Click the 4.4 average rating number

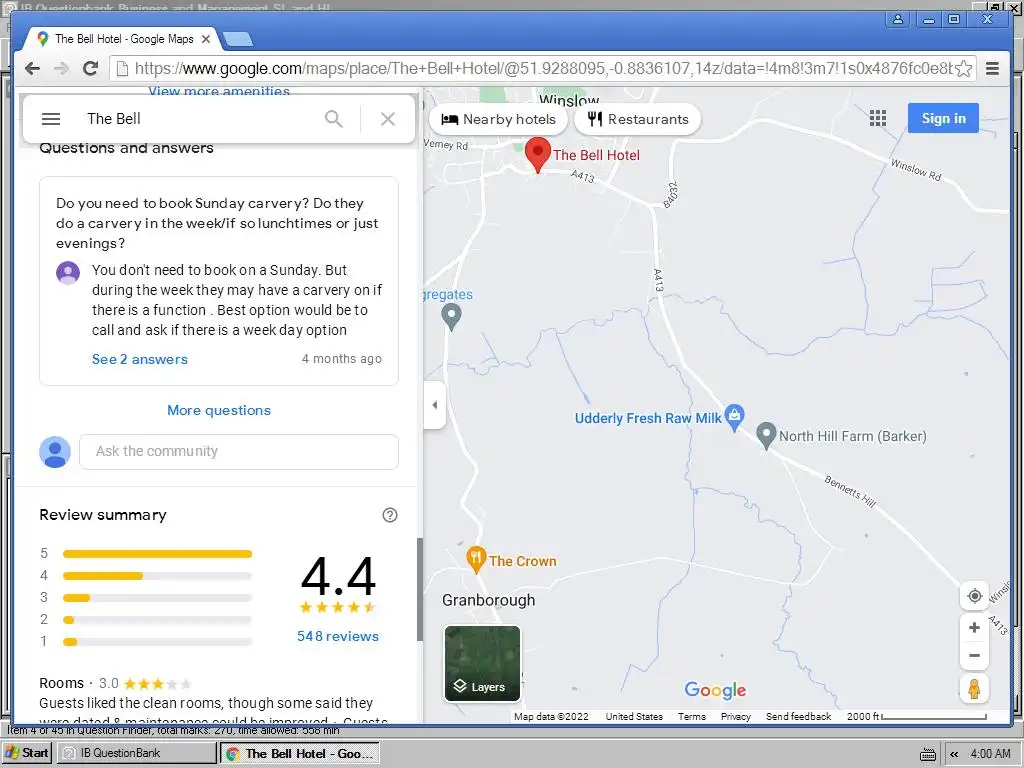point(338,576)
